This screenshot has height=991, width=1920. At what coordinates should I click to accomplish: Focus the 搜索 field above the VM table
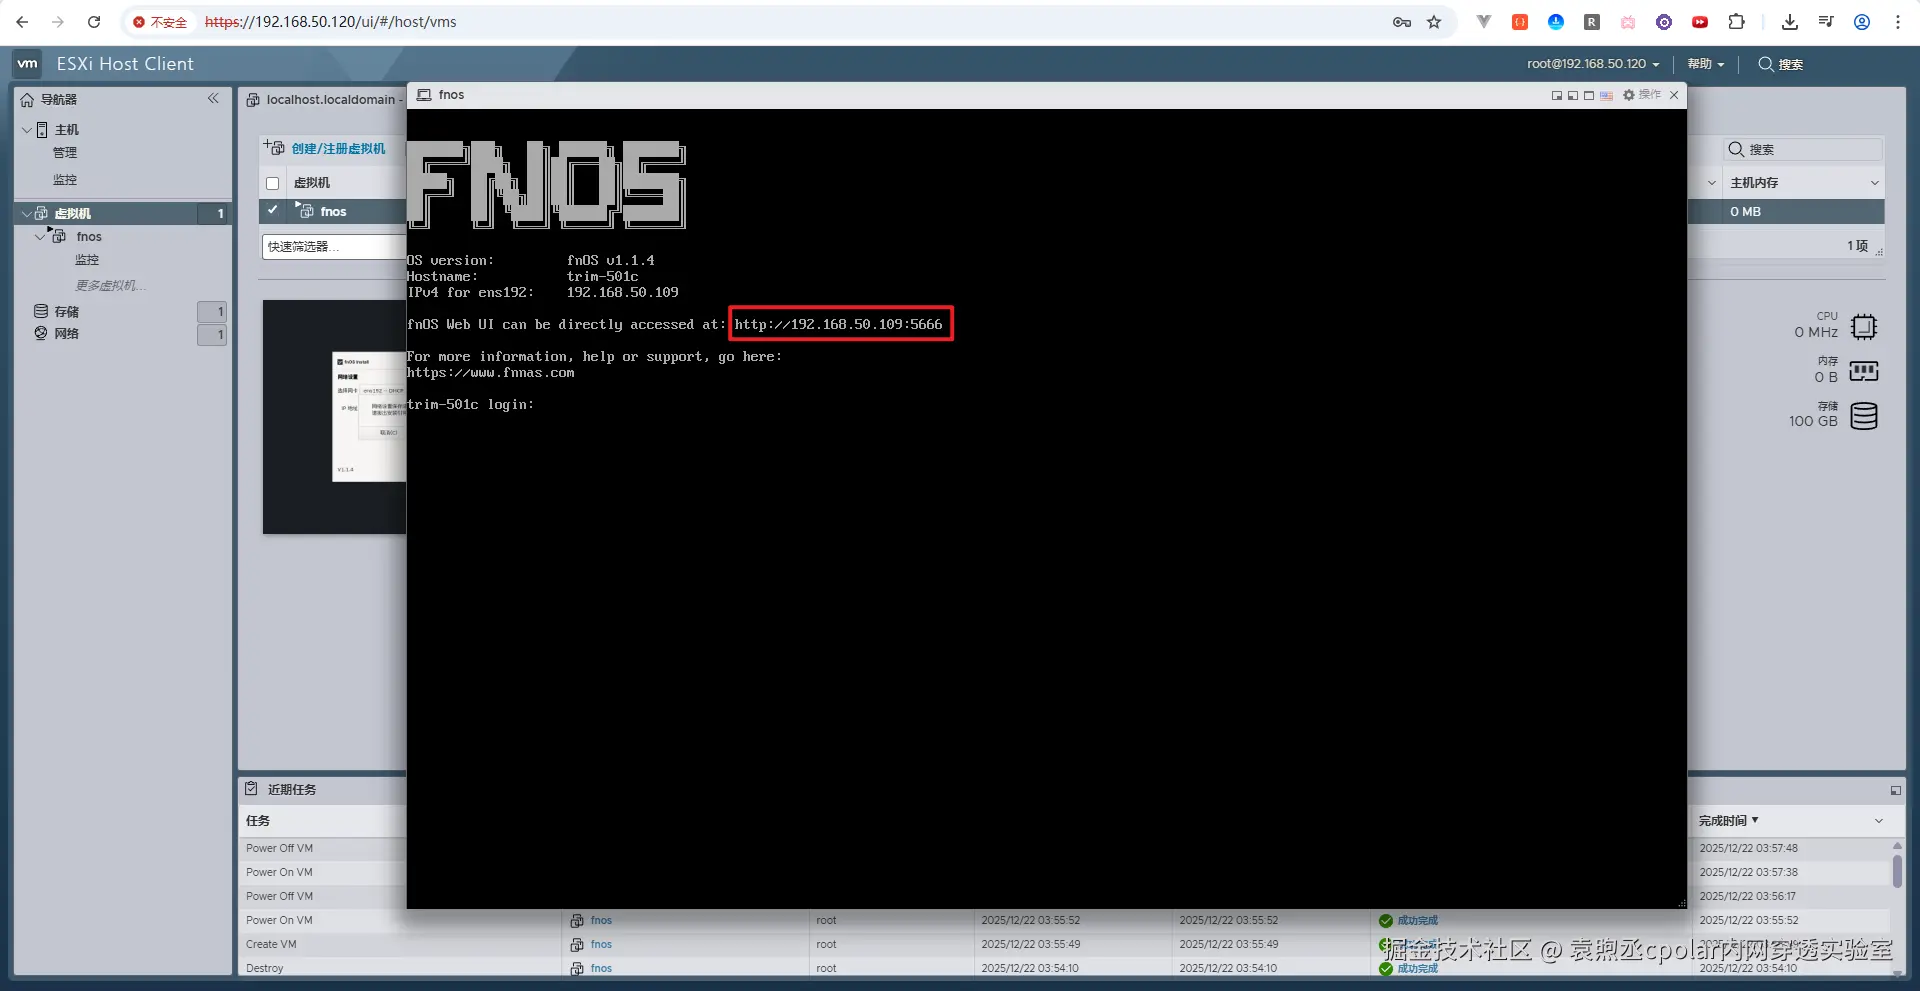(x=1803, y=149)
